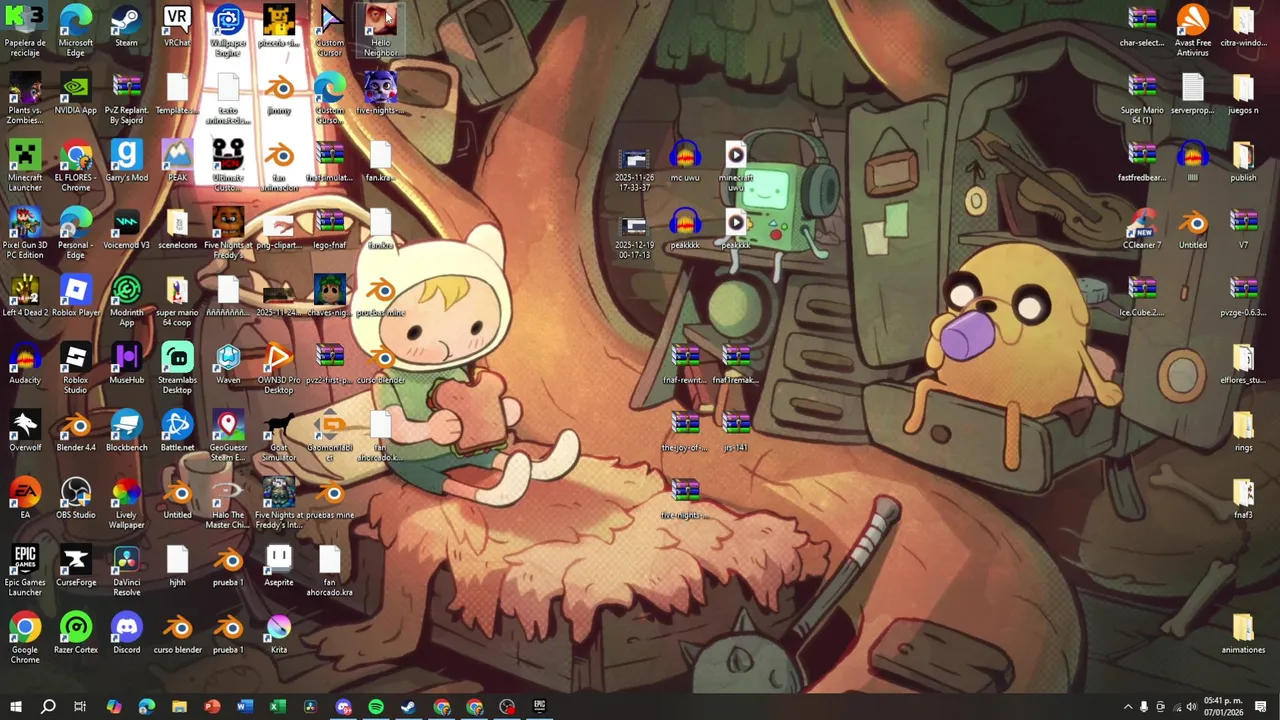Select the Goat Simulator desktop icon
The width and height of the screenshot is (1280, 720).
click(279, 436)
